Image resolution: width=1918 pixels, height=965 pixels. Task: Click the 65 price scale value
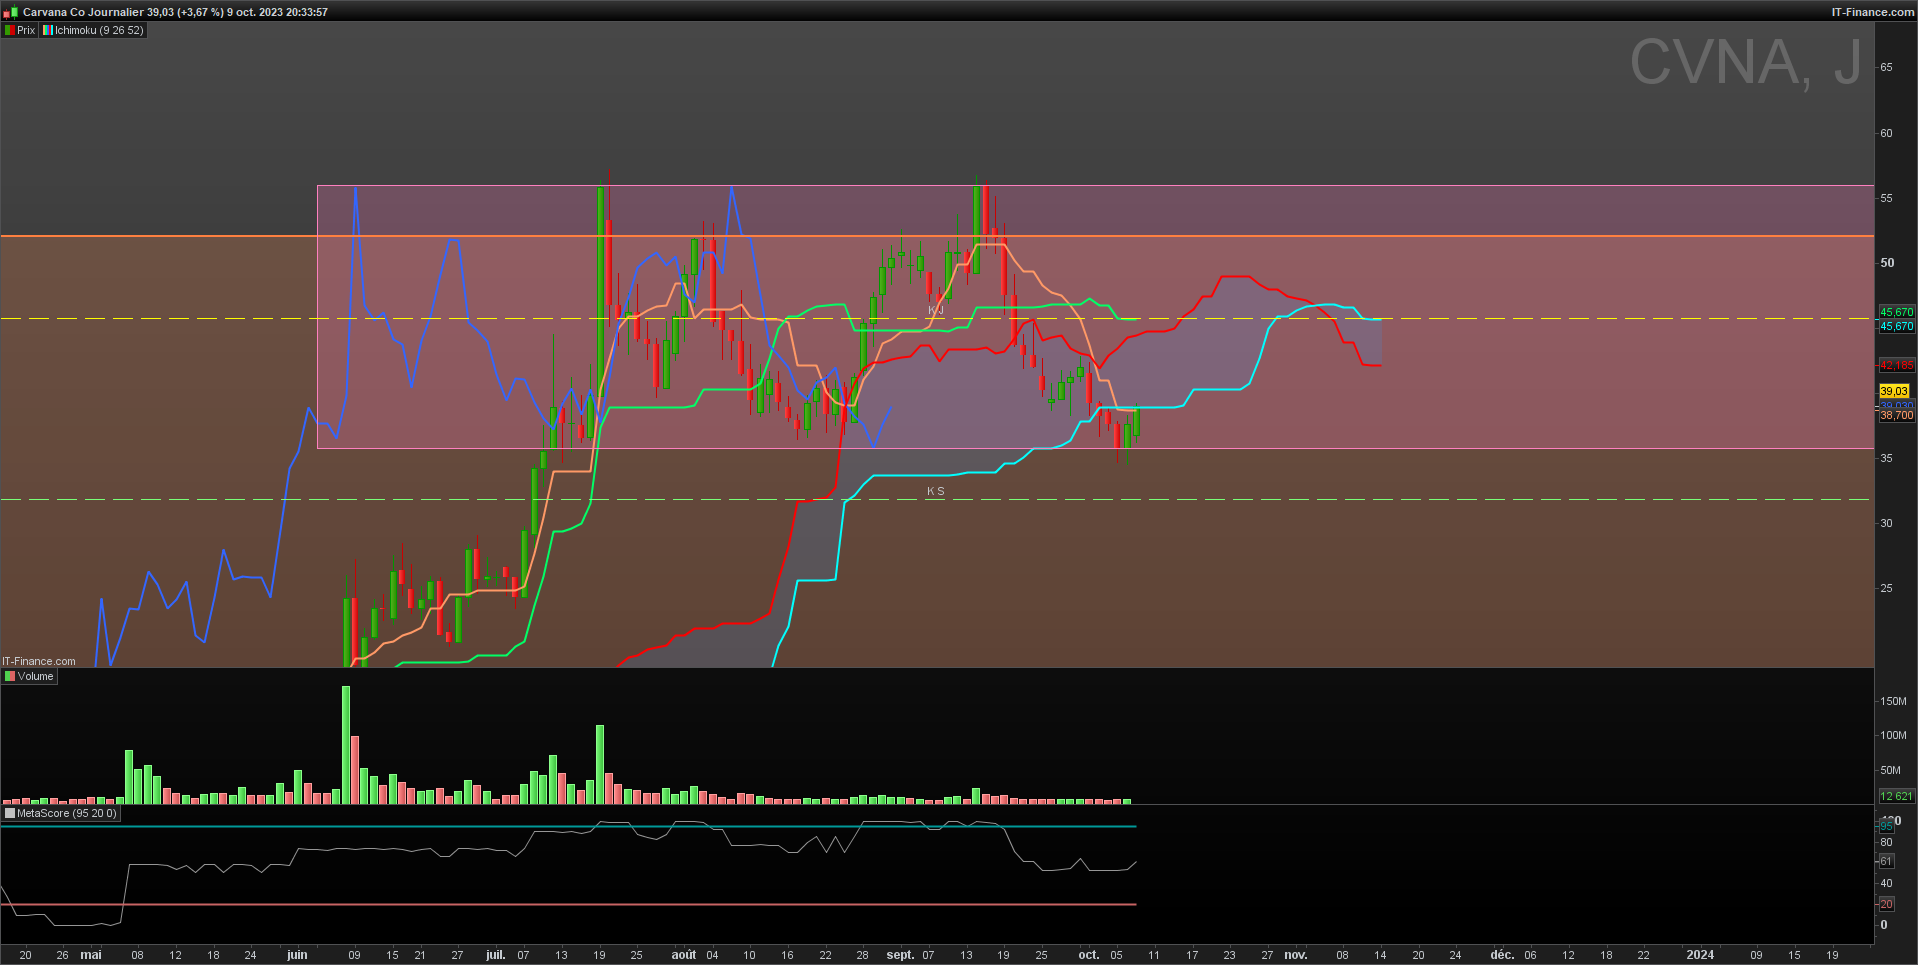1886,67
